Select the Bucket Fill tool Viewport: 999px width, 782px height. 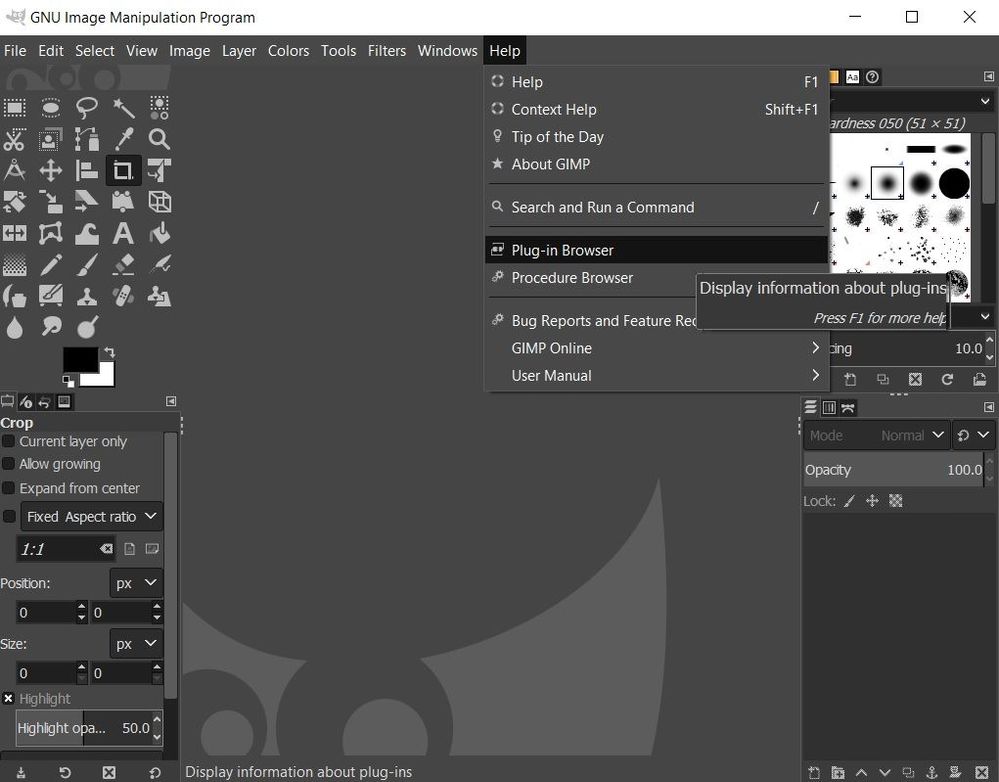(159, 233)
